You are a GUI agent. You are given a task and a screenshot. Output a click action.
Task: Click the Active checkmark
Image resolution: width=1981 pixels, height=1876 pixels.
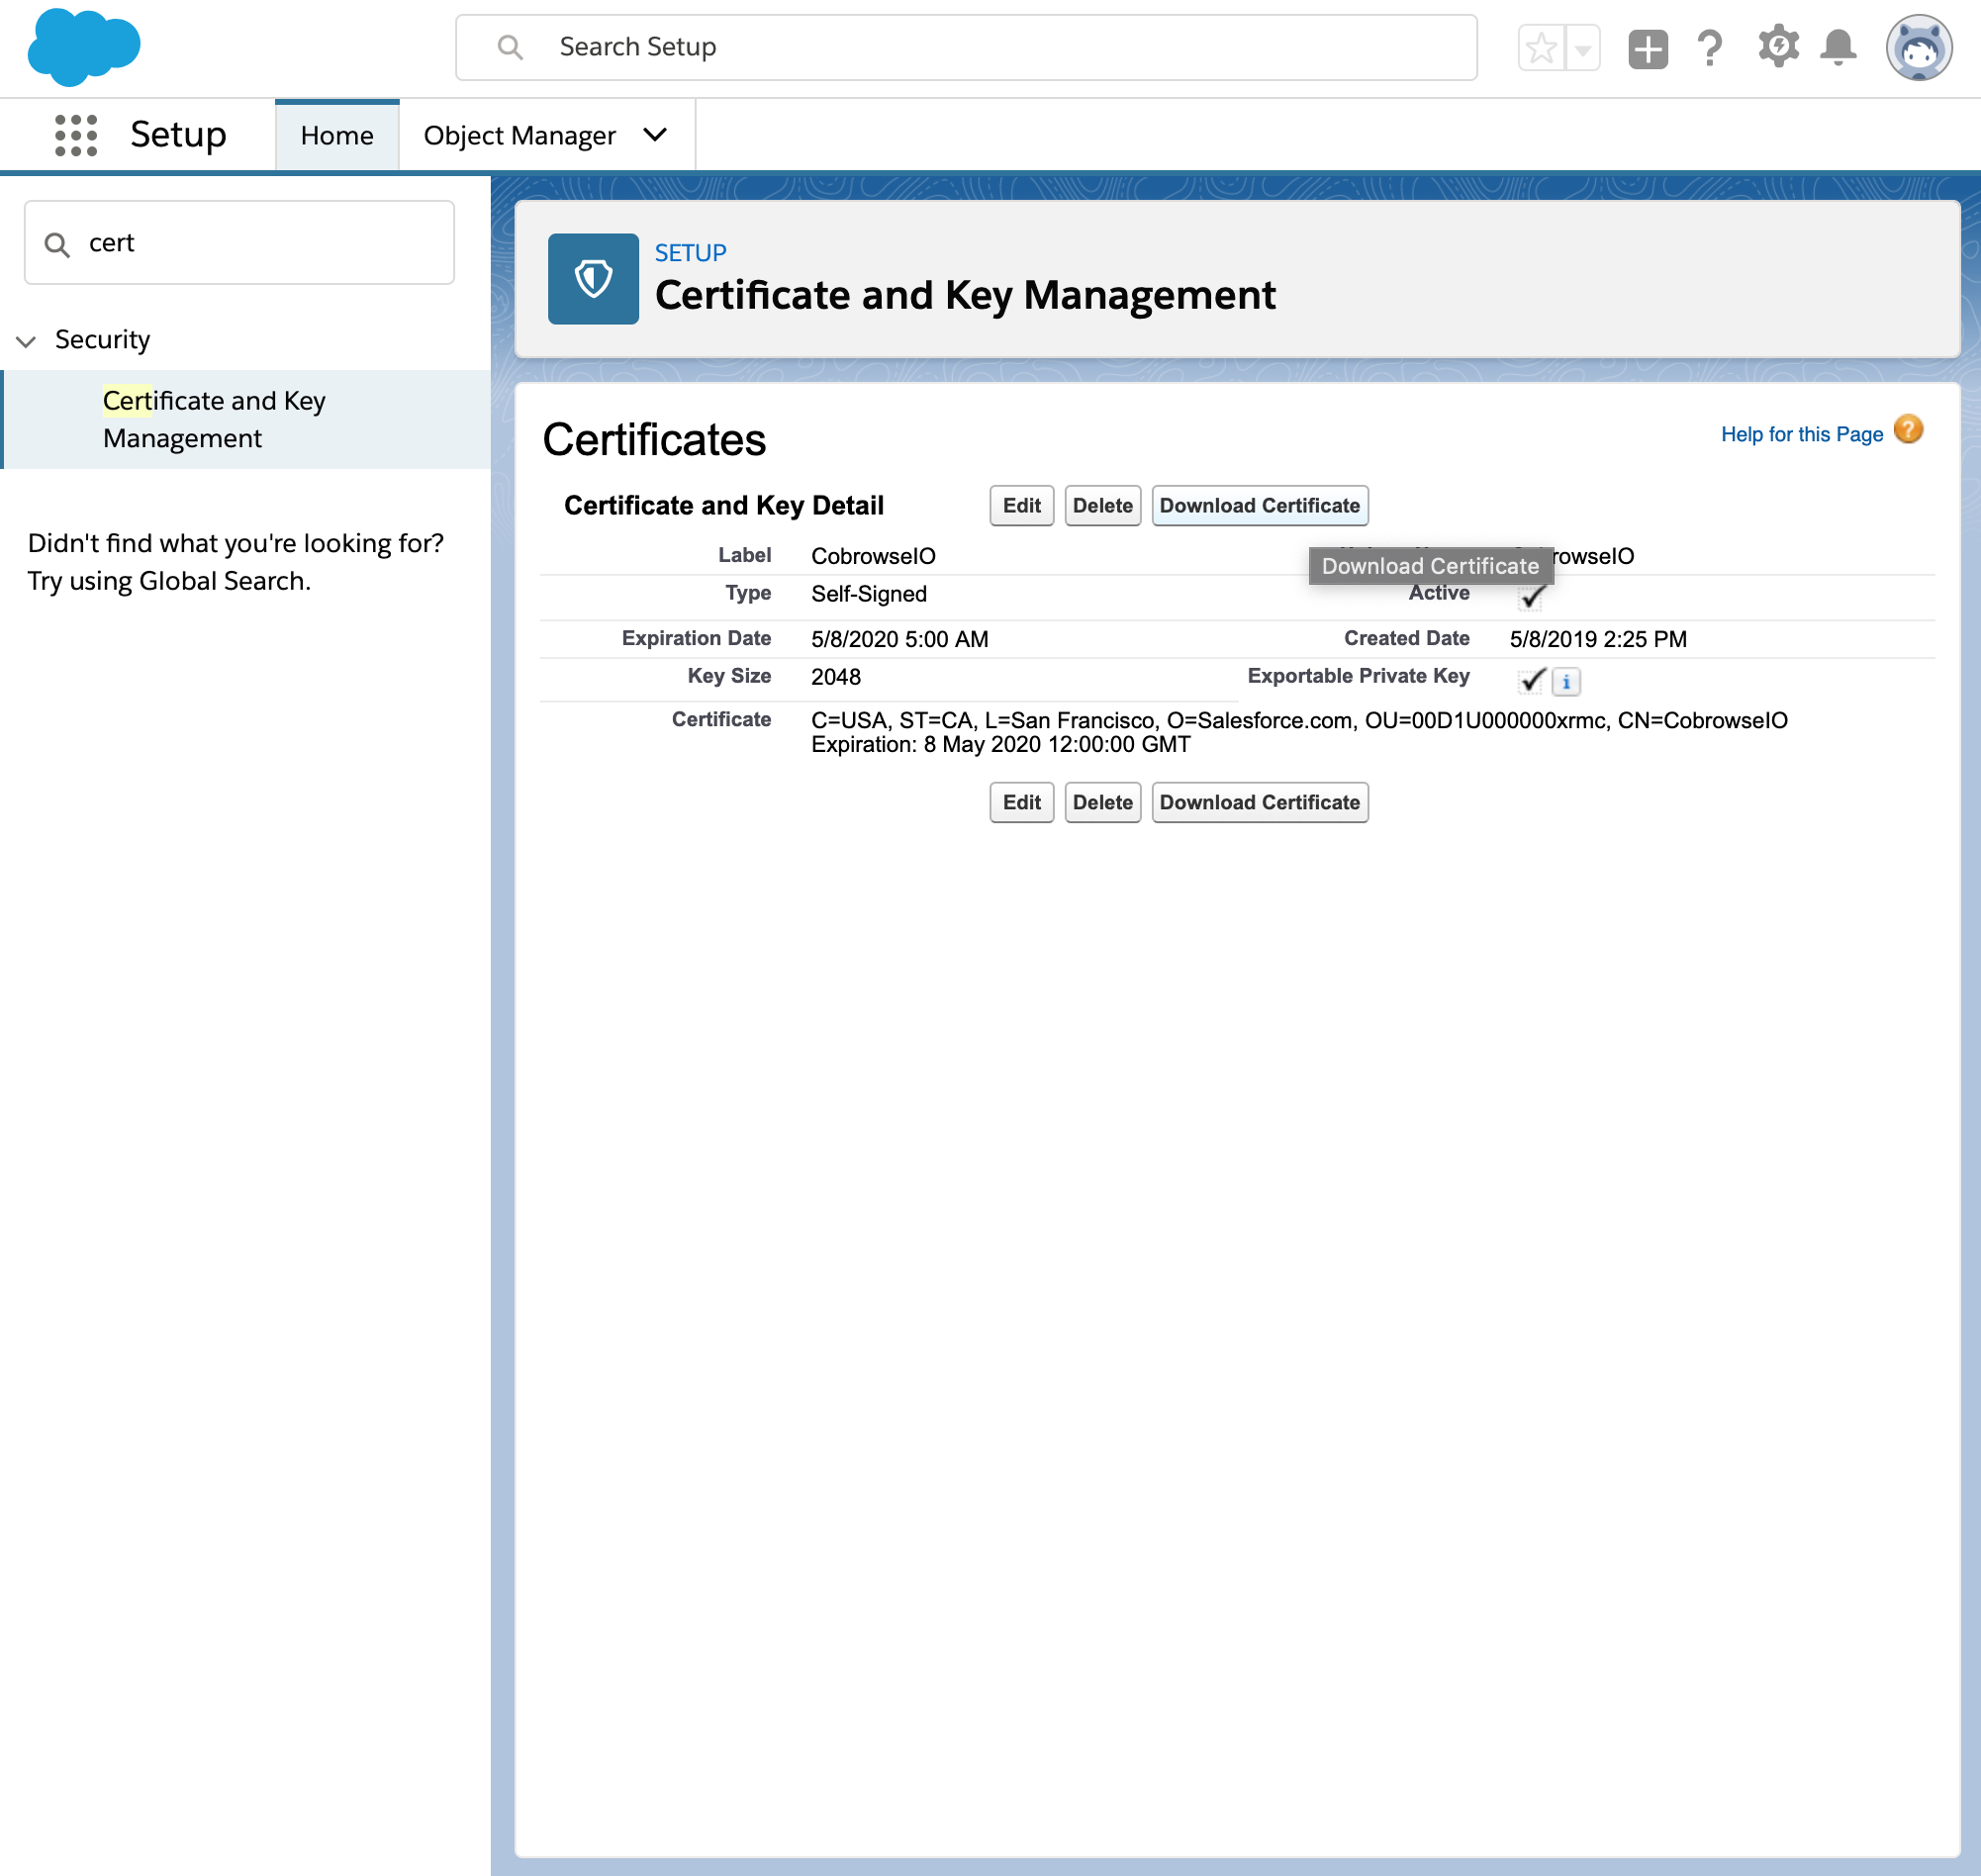(x=1531, y=597)
